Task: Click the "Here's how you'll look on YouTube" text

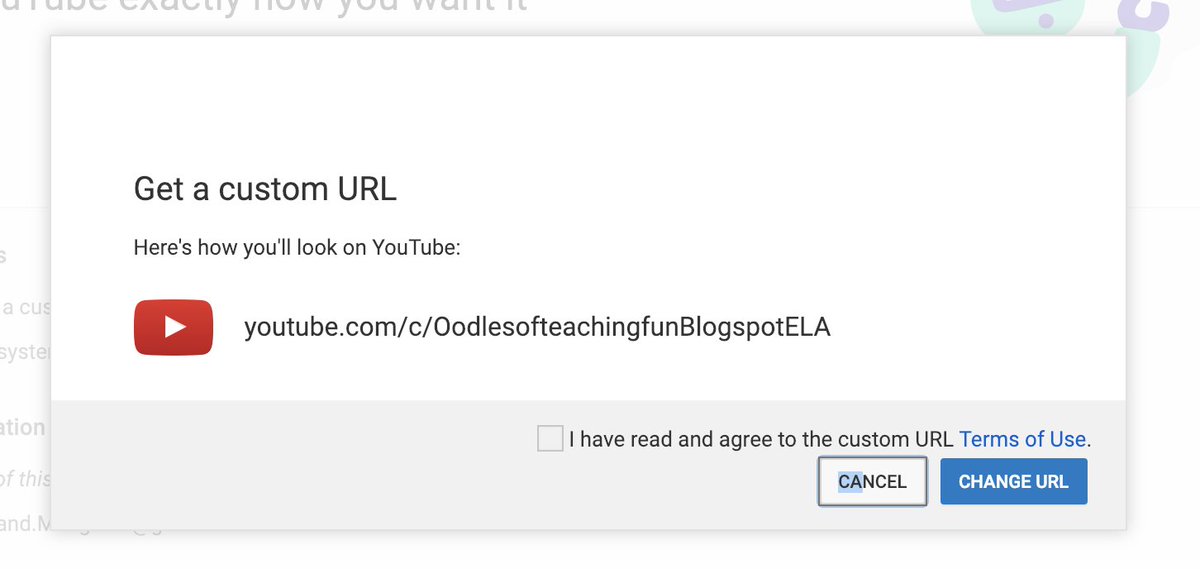Action: tap(297, 248)
